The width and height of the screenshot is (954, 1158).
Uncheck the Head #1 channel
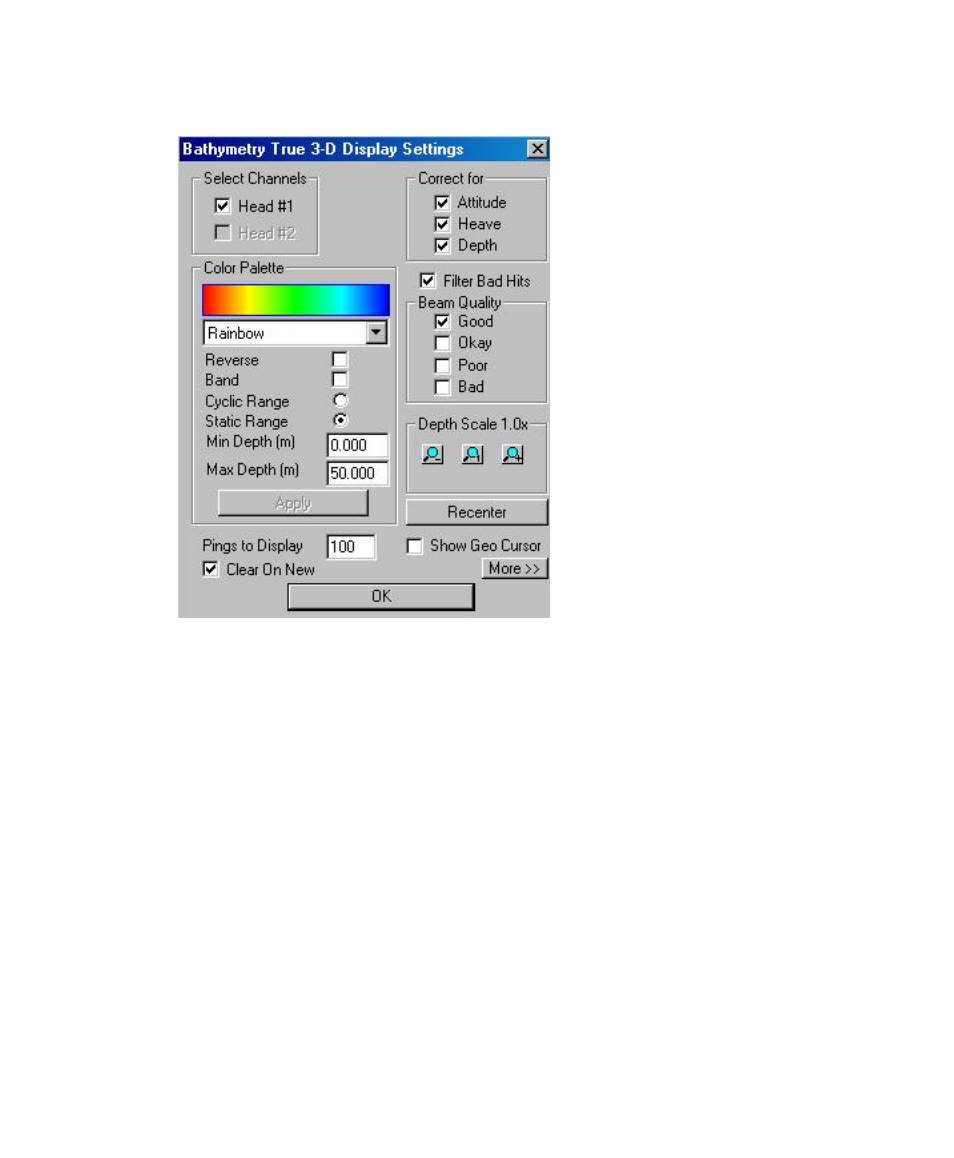pos(222,207)
